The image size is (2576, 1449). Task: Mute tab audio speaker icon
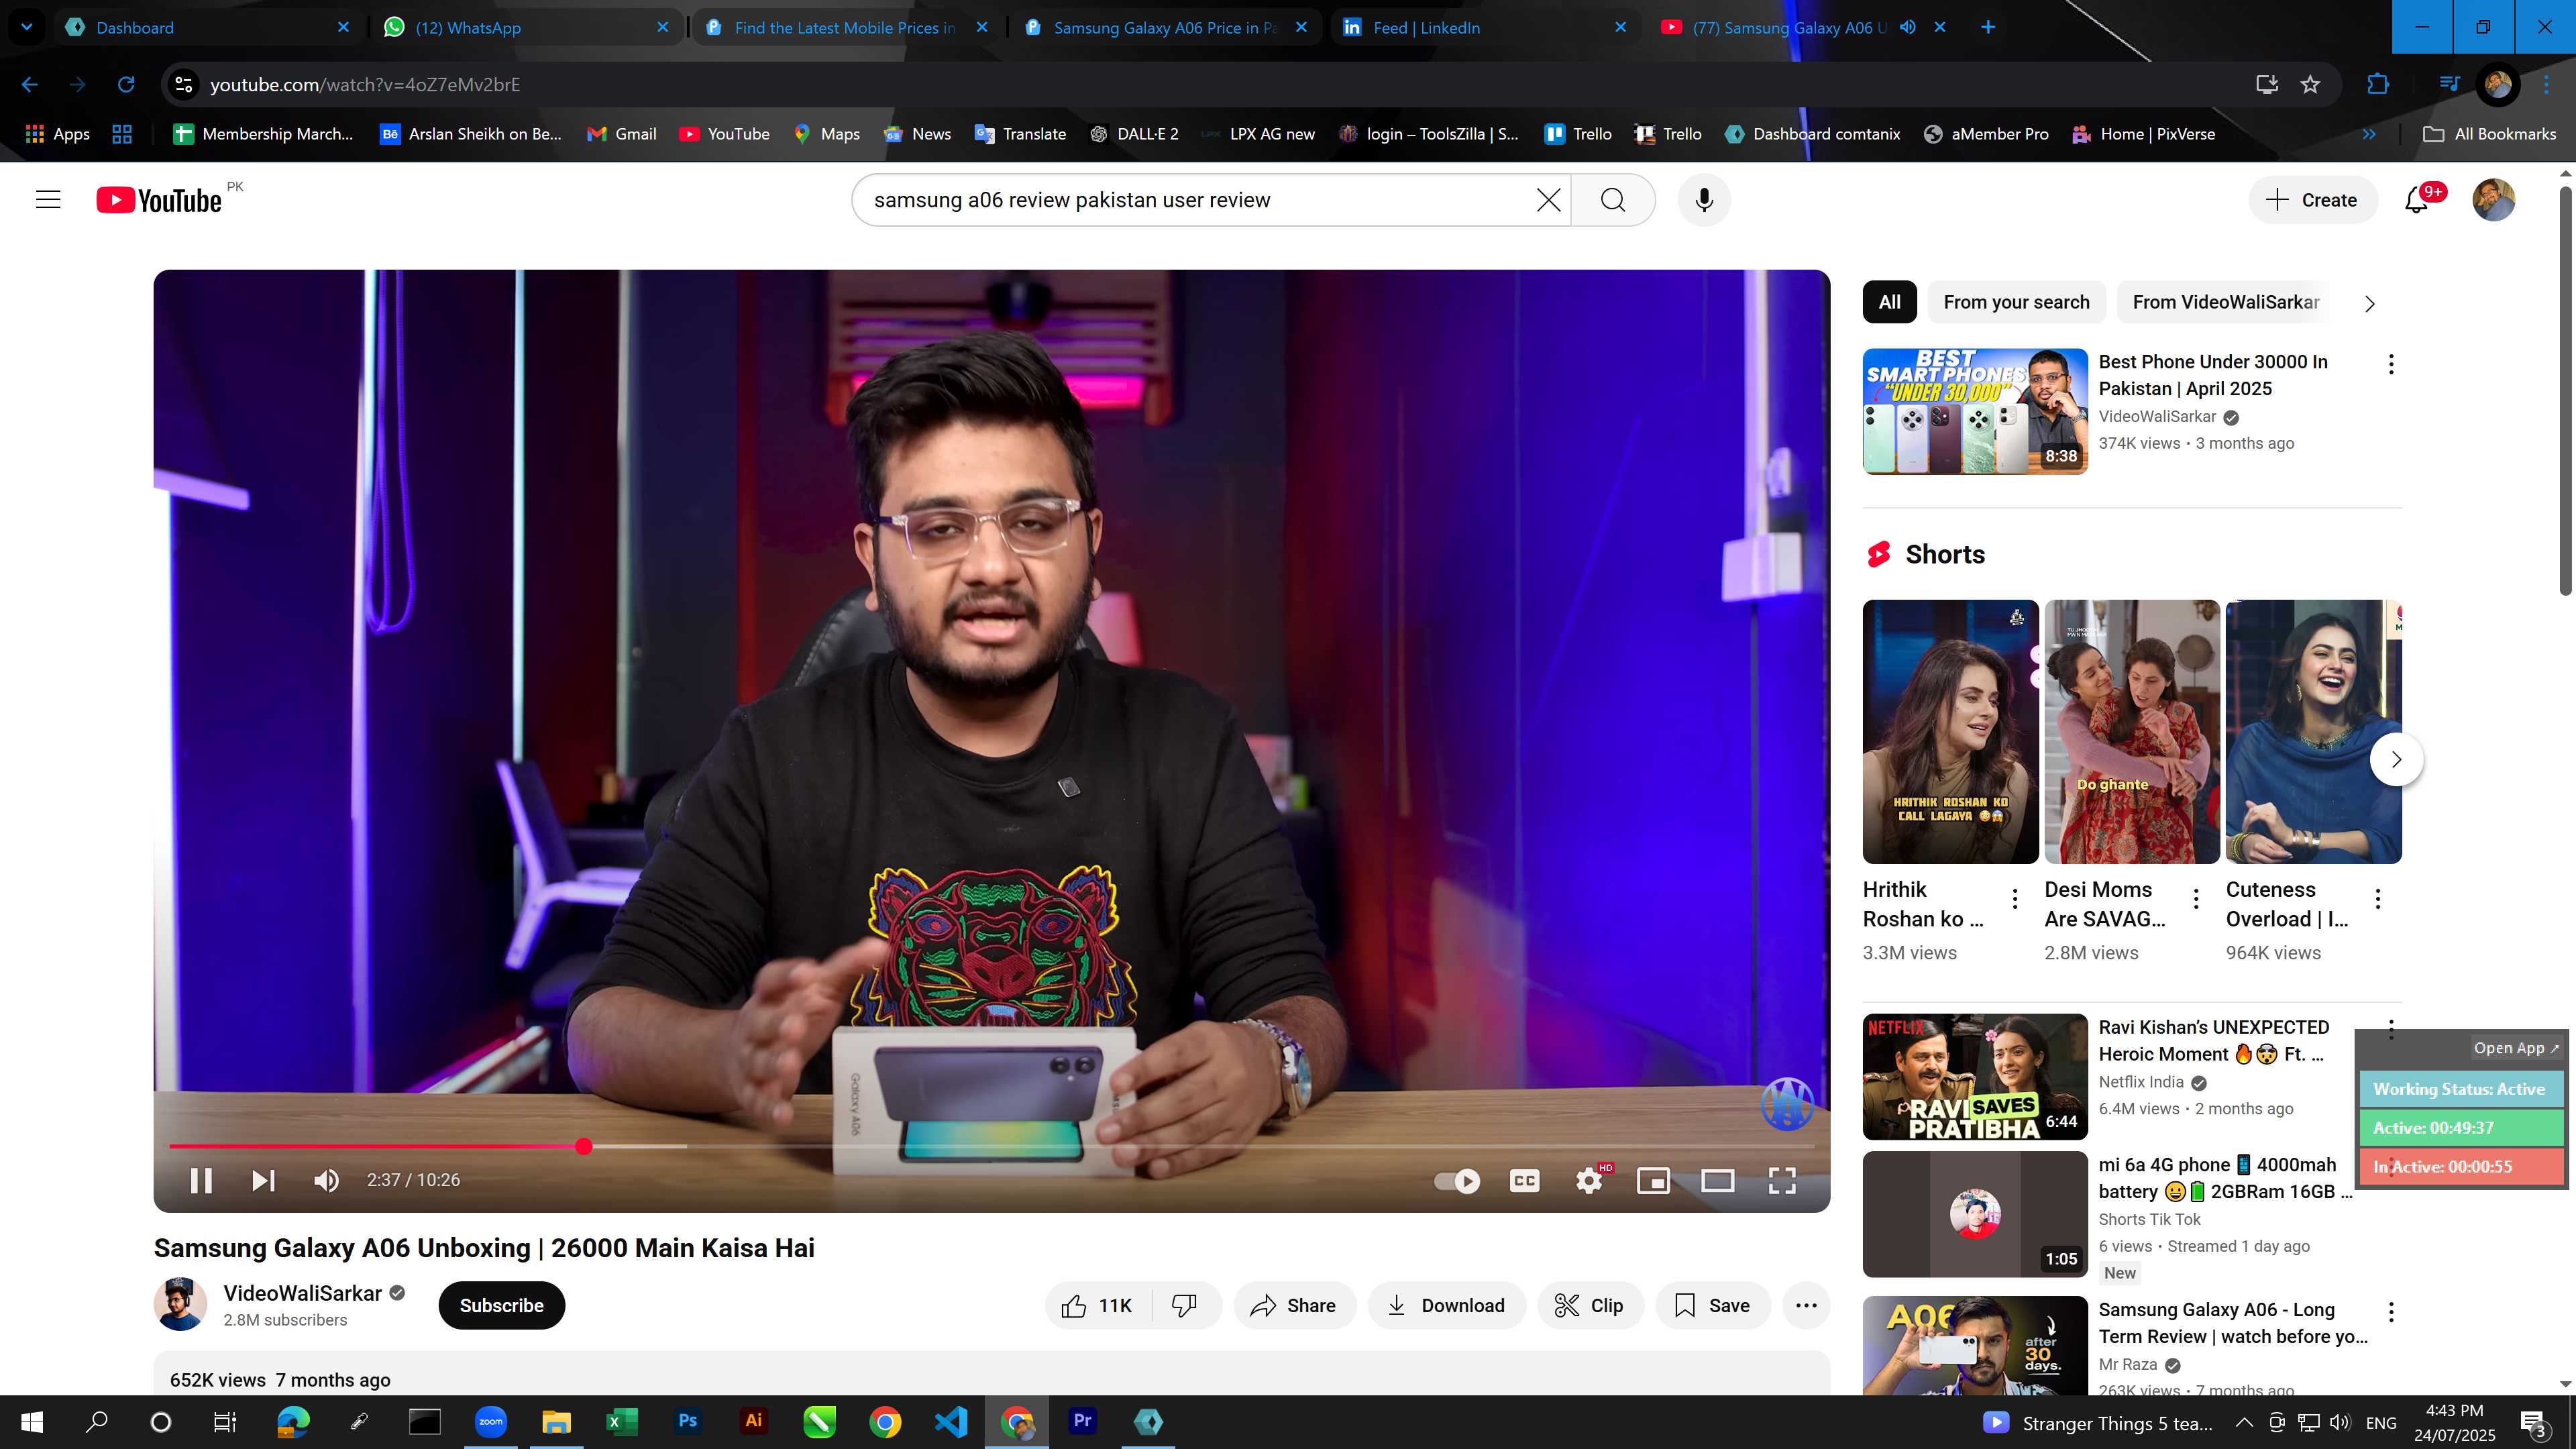[x=1908, y=27]
